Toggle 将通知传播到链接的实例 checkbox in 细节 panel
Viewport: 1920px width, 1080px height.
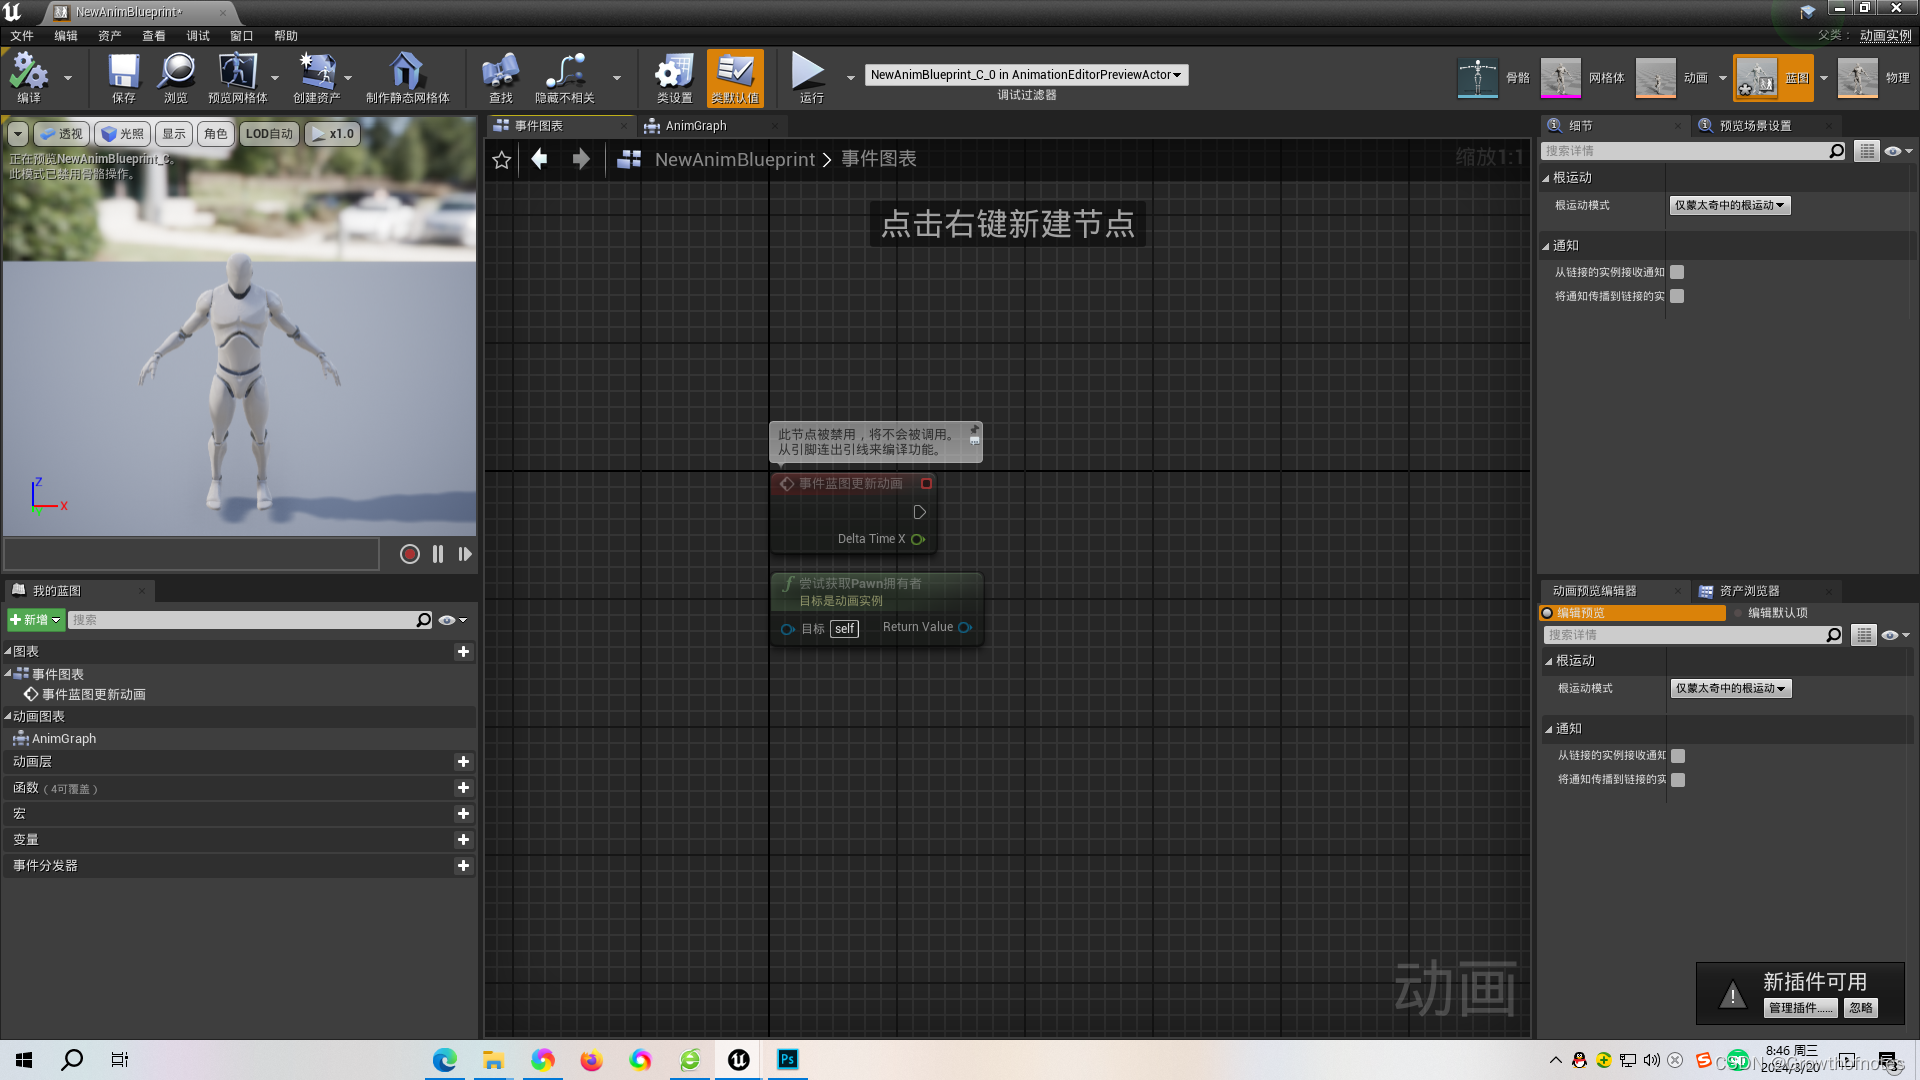pyautogui.click(x=1677, y=296)
